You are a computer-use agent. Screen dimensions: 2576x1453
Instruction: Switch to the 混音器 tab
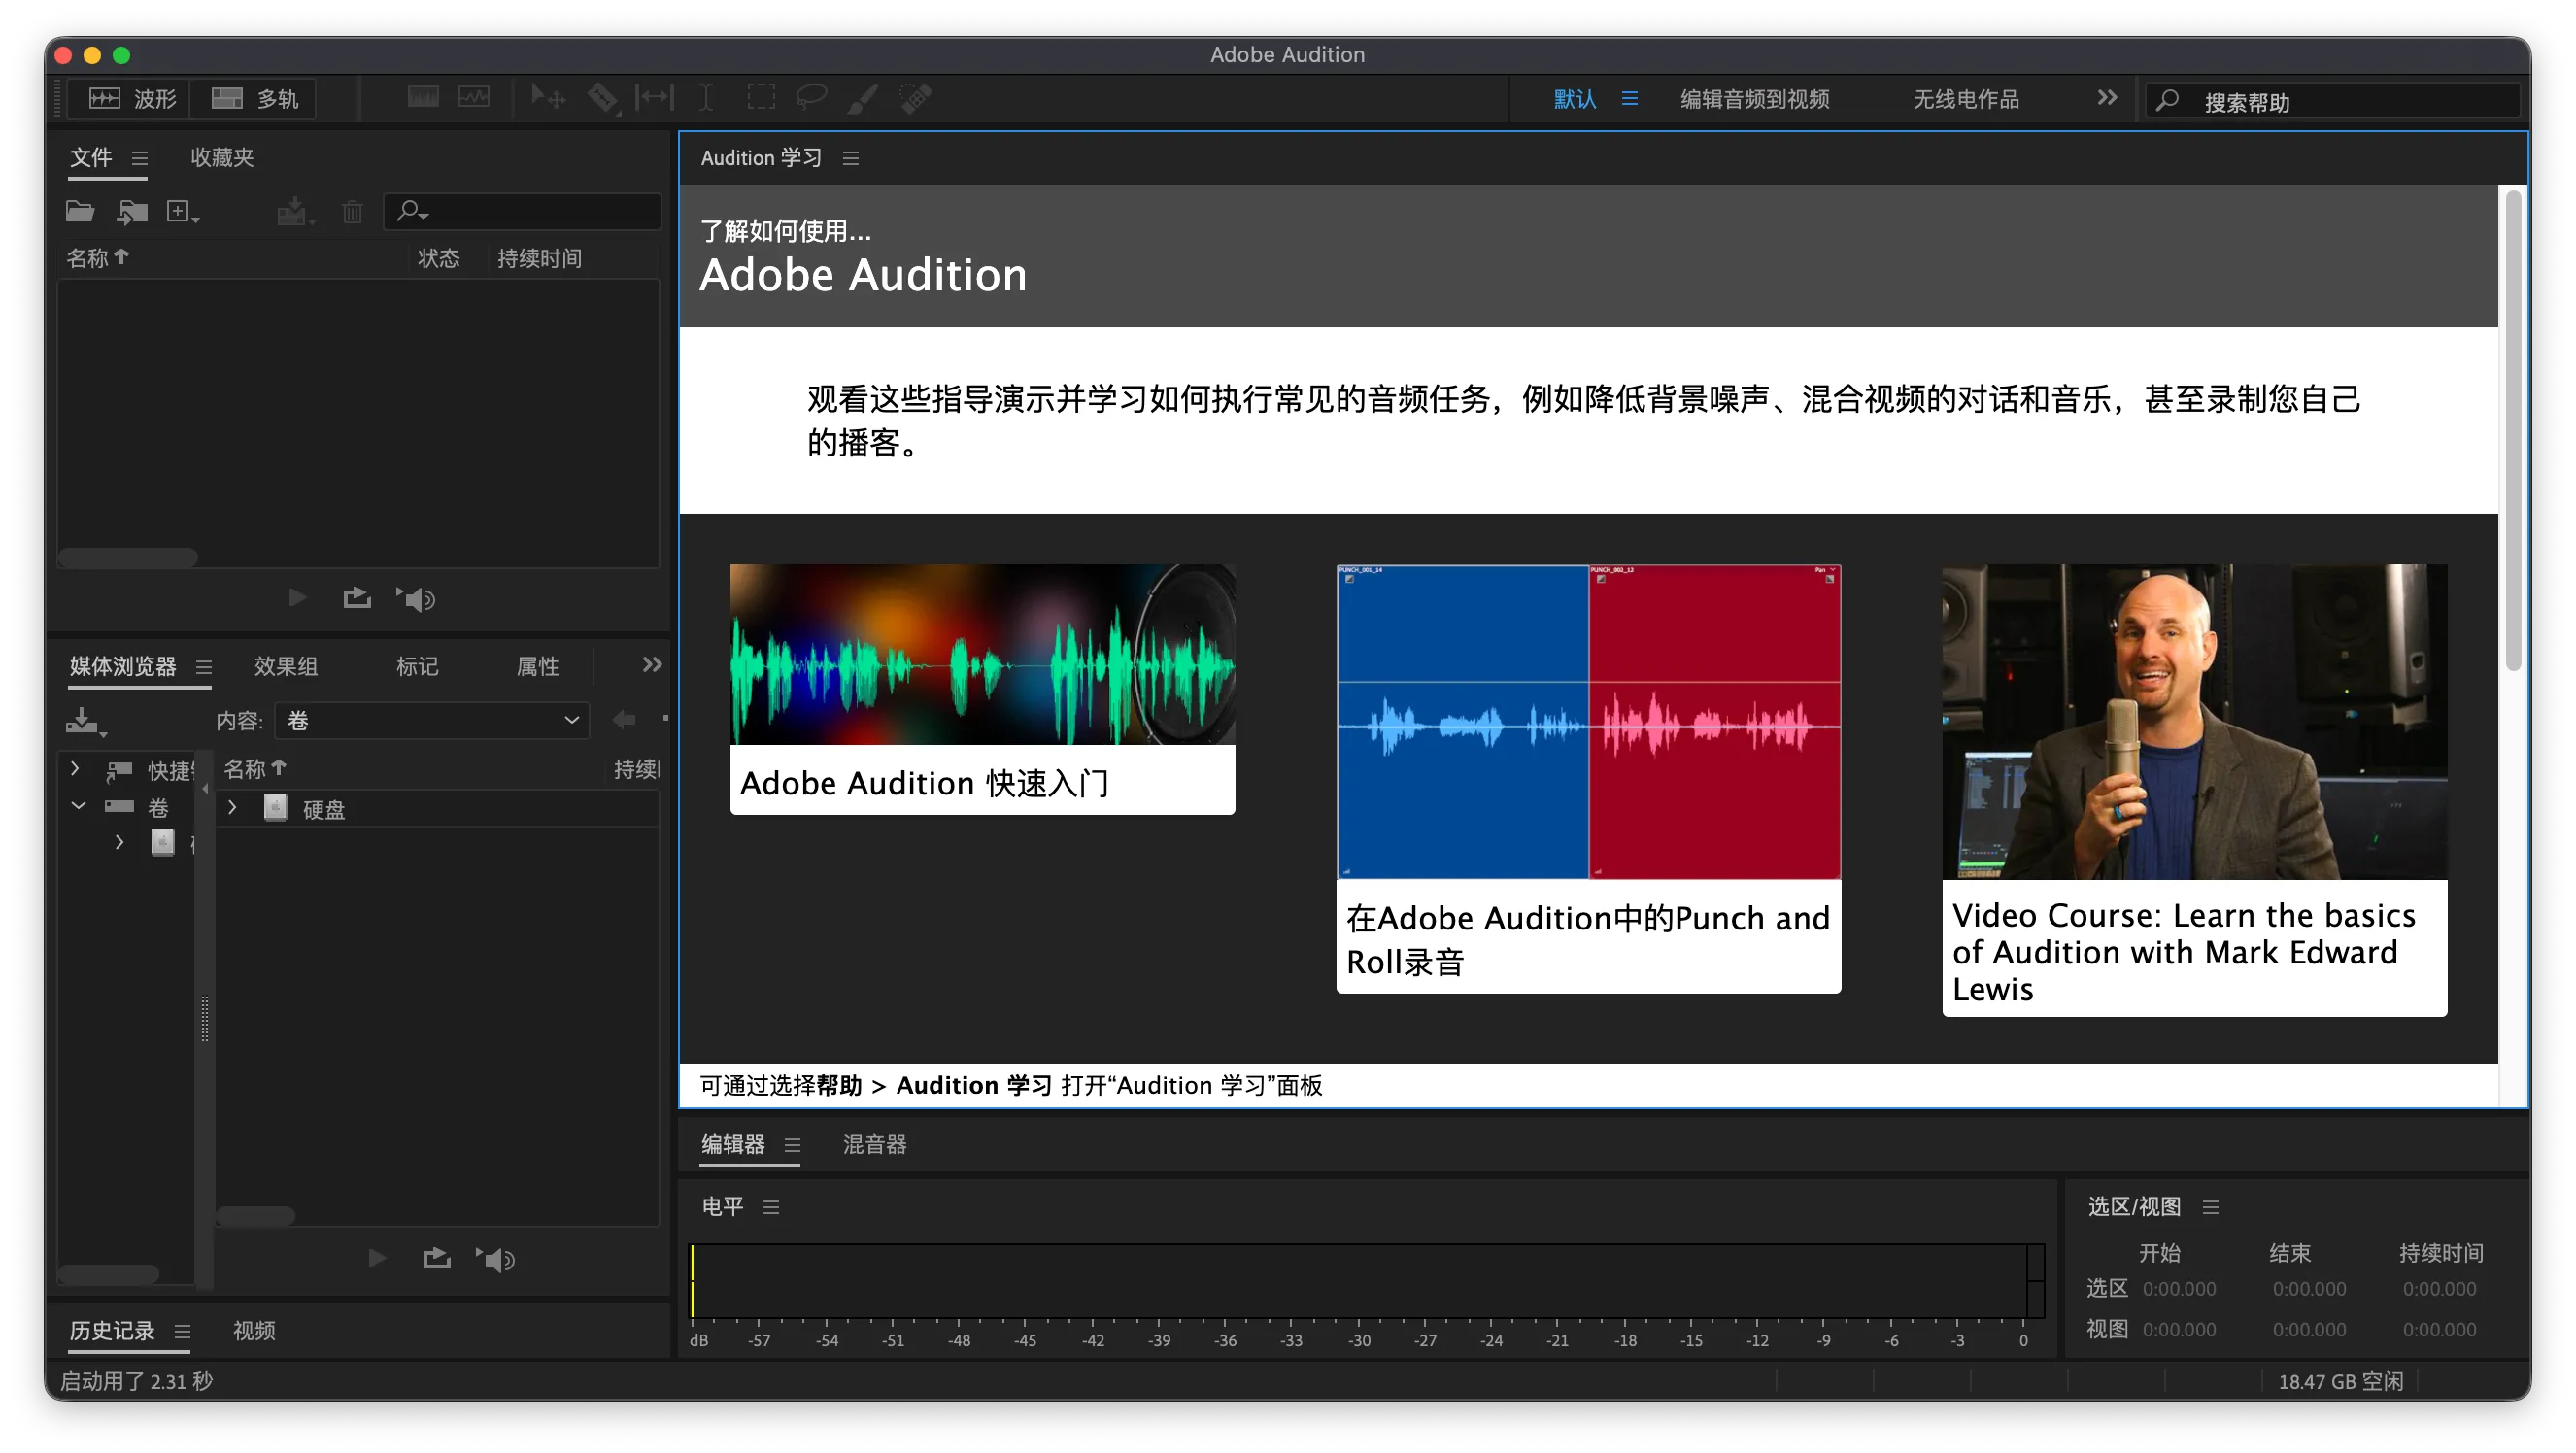coord(874,1144)
